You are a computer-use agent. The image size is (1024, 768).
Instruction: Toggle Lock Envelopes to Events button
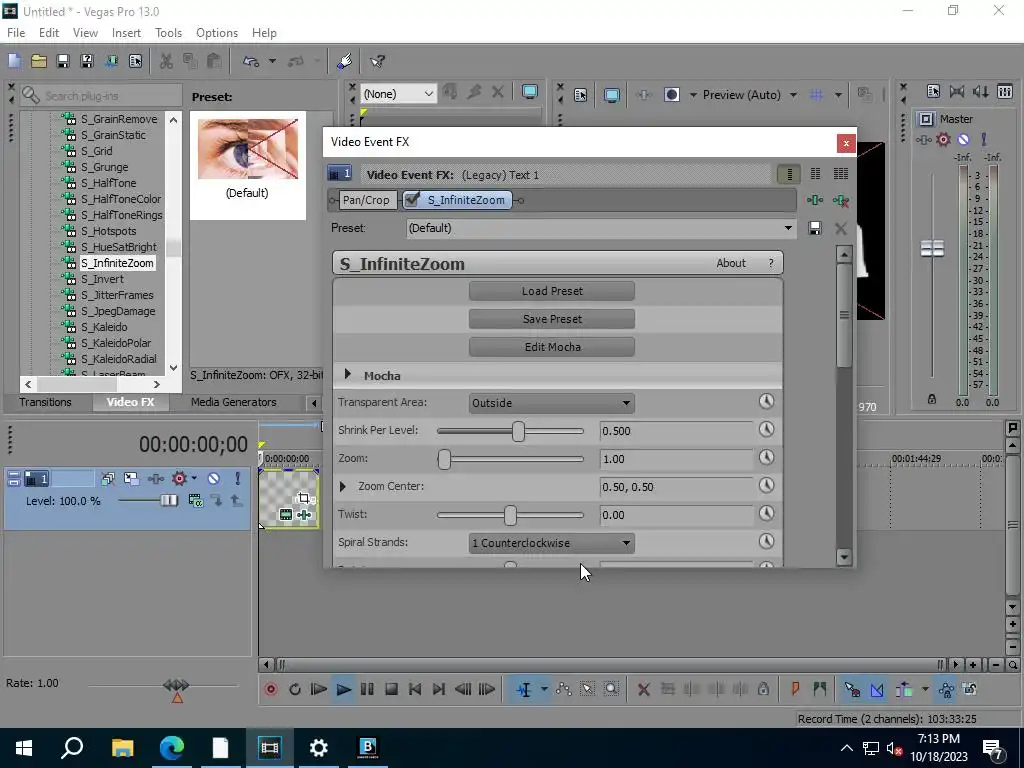pos(946,689)
